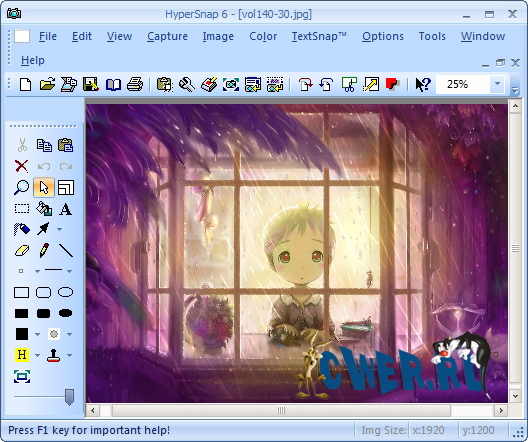Image resolution: width=528 pixels, height=442 pixels.
Task: Click the overlapping squares icon beside pointer tool
Action: [66, 188]
